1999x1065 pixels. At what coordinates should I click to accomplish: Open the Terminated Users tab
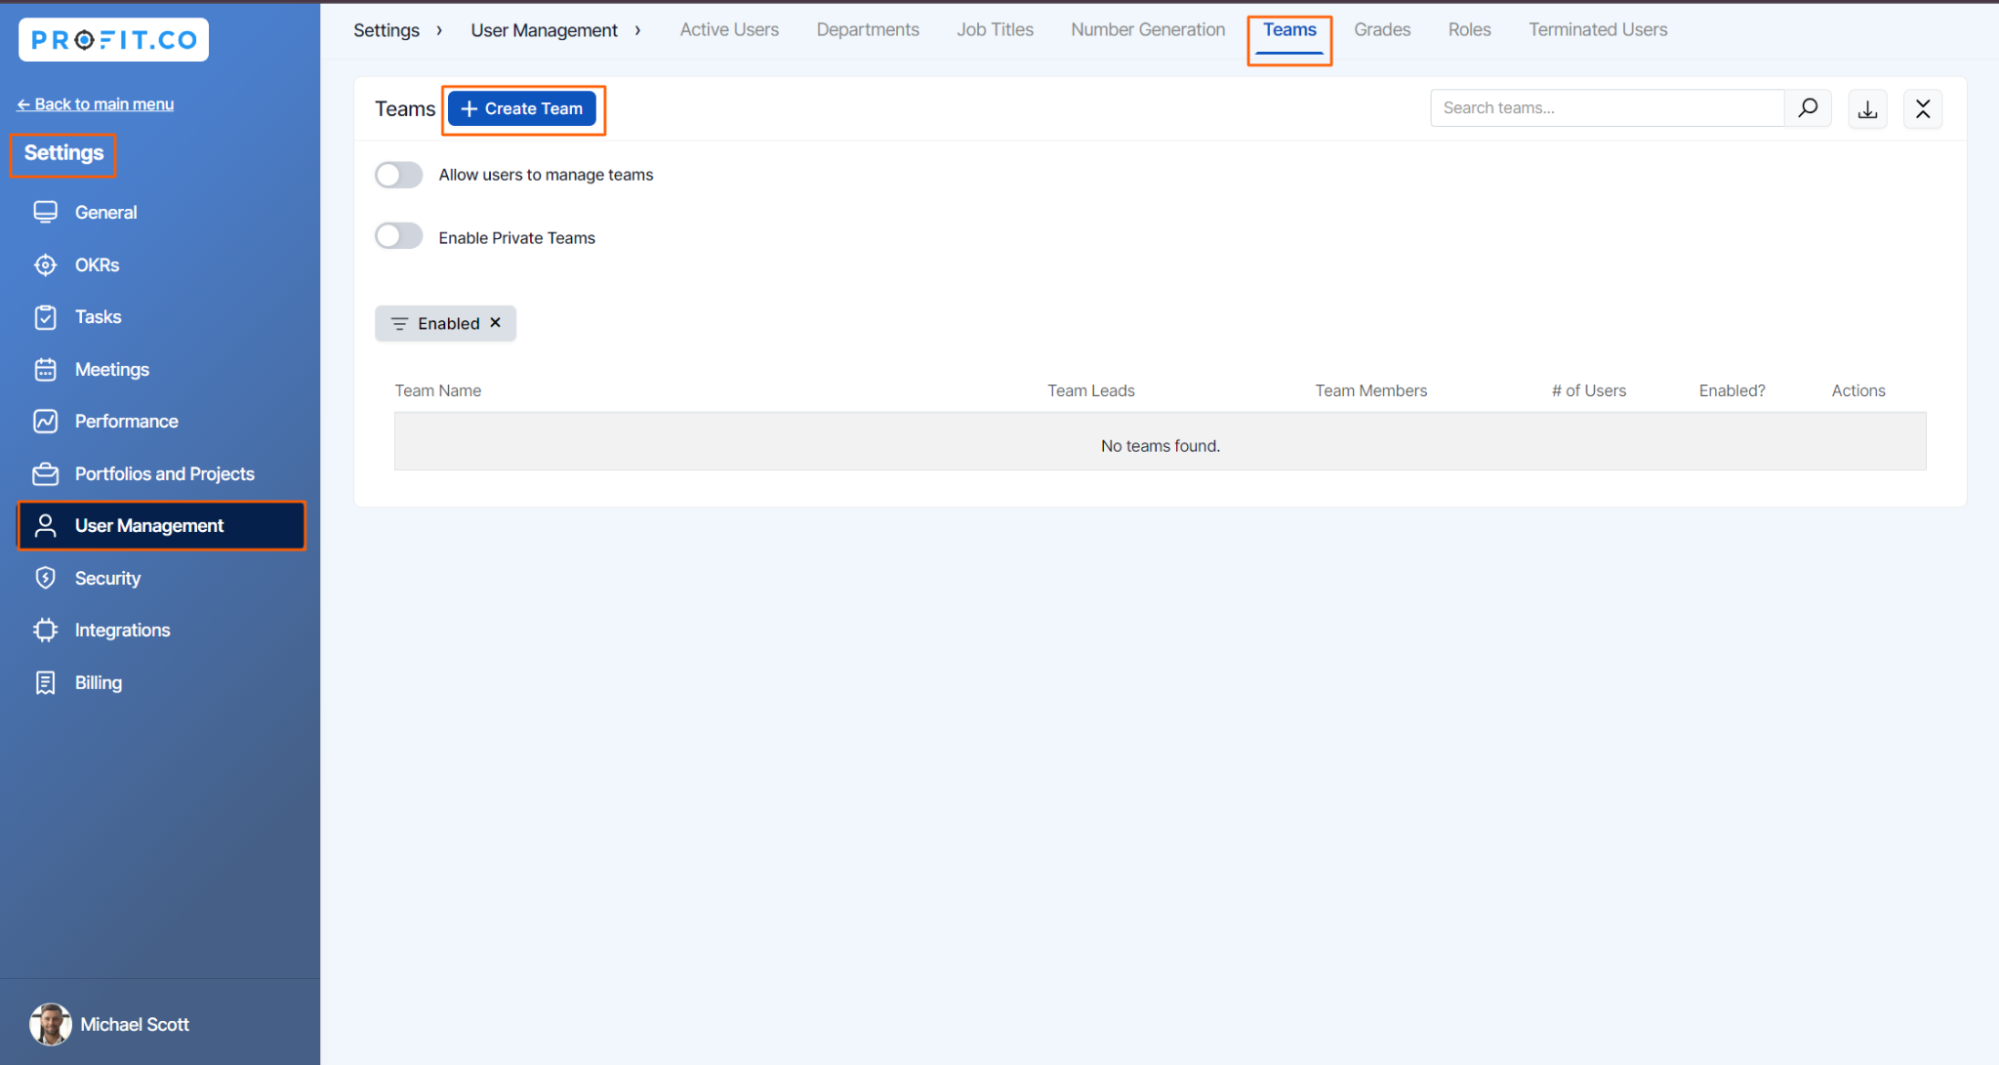(1598, 30)
